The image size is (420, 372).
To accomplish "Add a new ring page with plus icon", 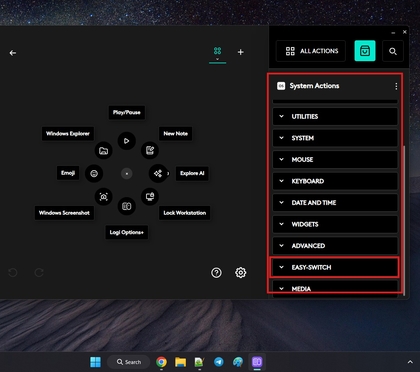I will click(241, 52).
